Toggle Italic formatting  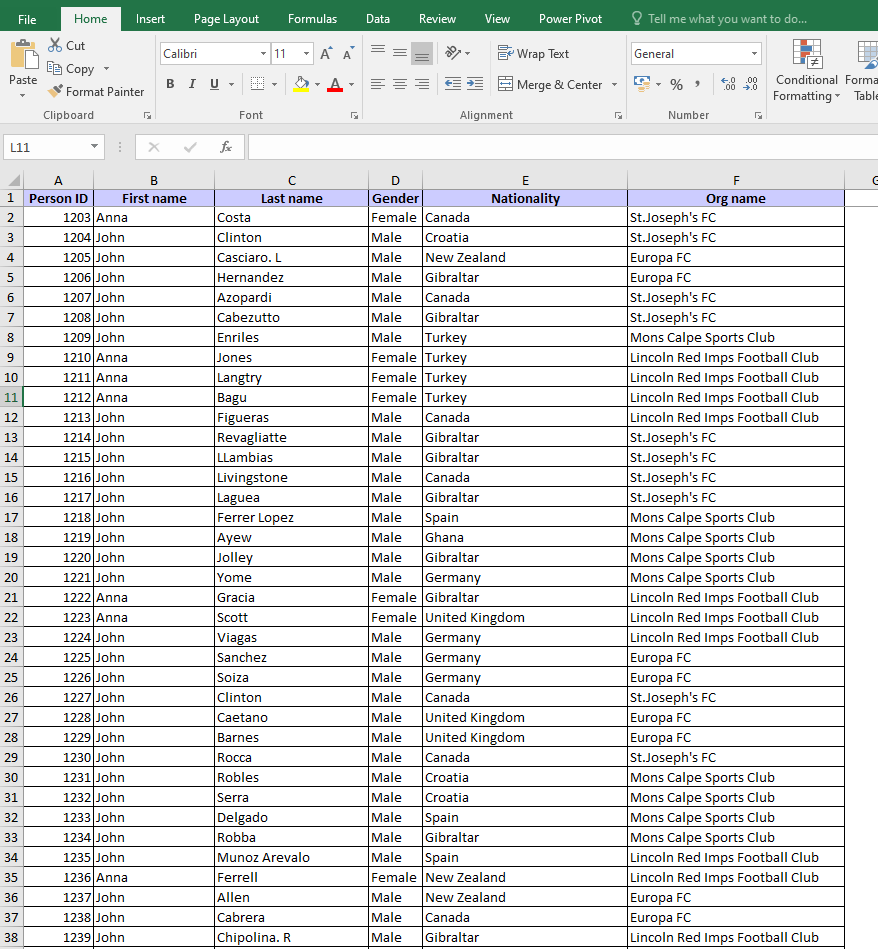click(x=193, y=85)
